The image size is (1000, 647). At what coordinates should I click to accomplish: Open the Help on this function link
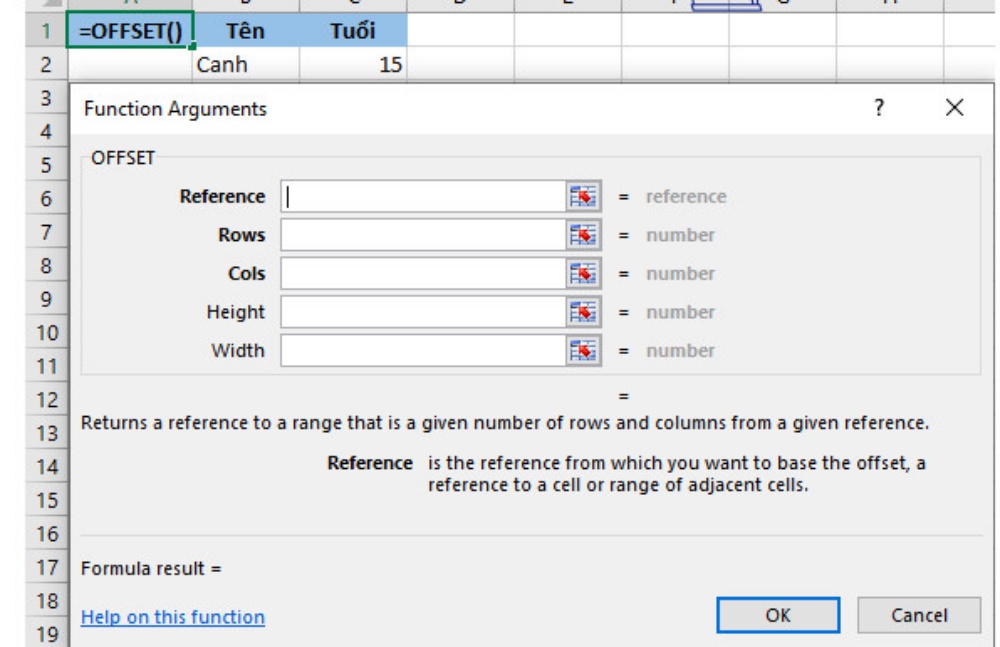(x=173, y=617)
